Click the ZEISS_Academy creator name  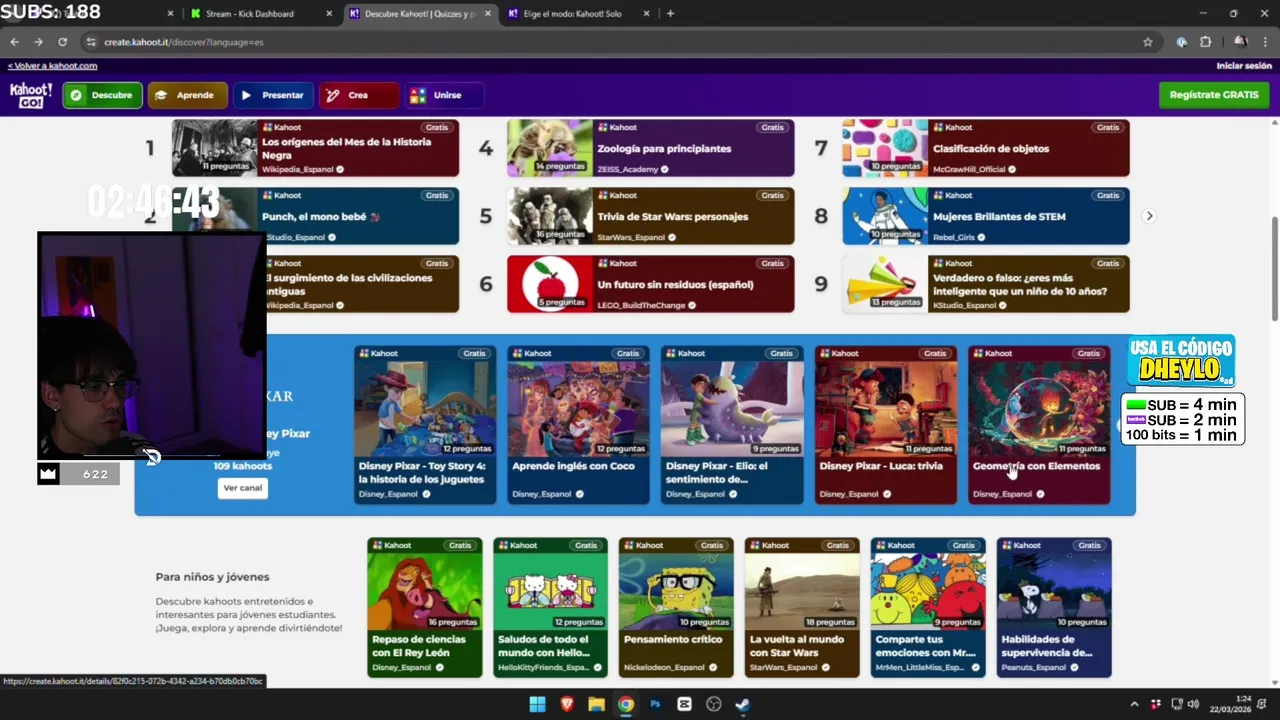628,169
